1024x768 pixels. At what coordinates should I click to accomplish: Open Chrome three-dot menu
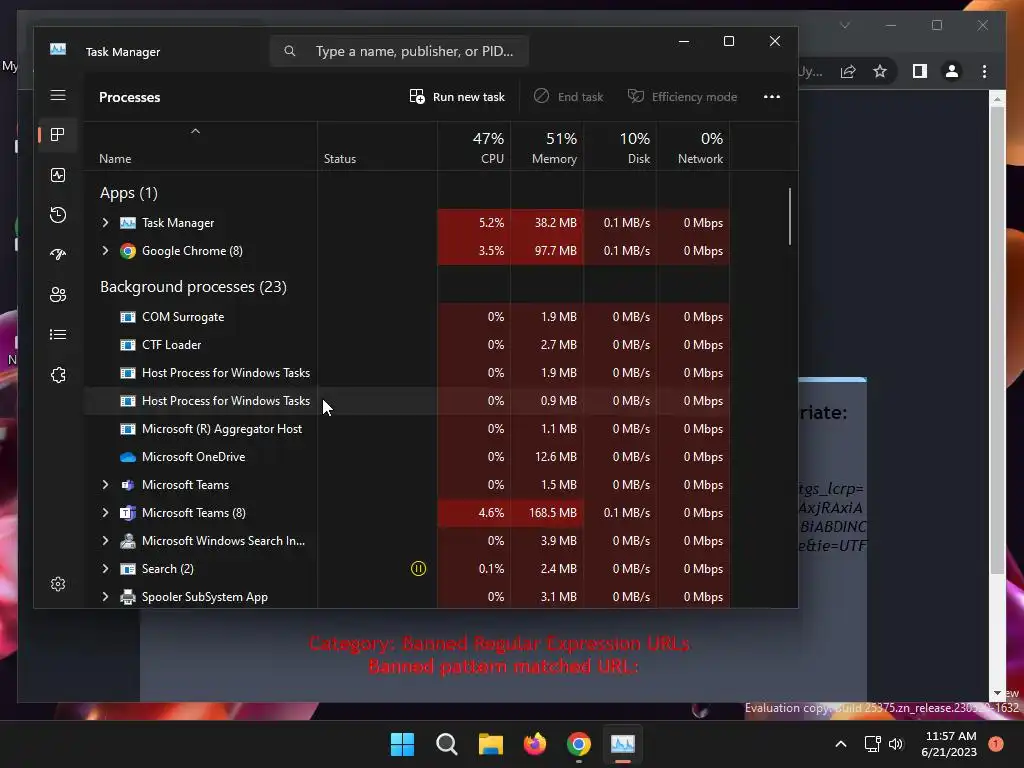click(x=984, y=71)
